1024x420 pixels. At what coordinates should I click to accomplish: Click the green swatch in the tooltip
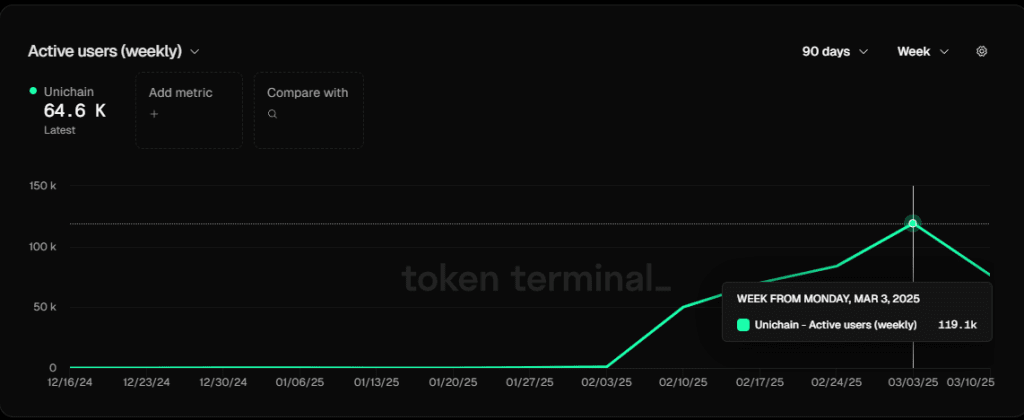click(x=743, y=324)
